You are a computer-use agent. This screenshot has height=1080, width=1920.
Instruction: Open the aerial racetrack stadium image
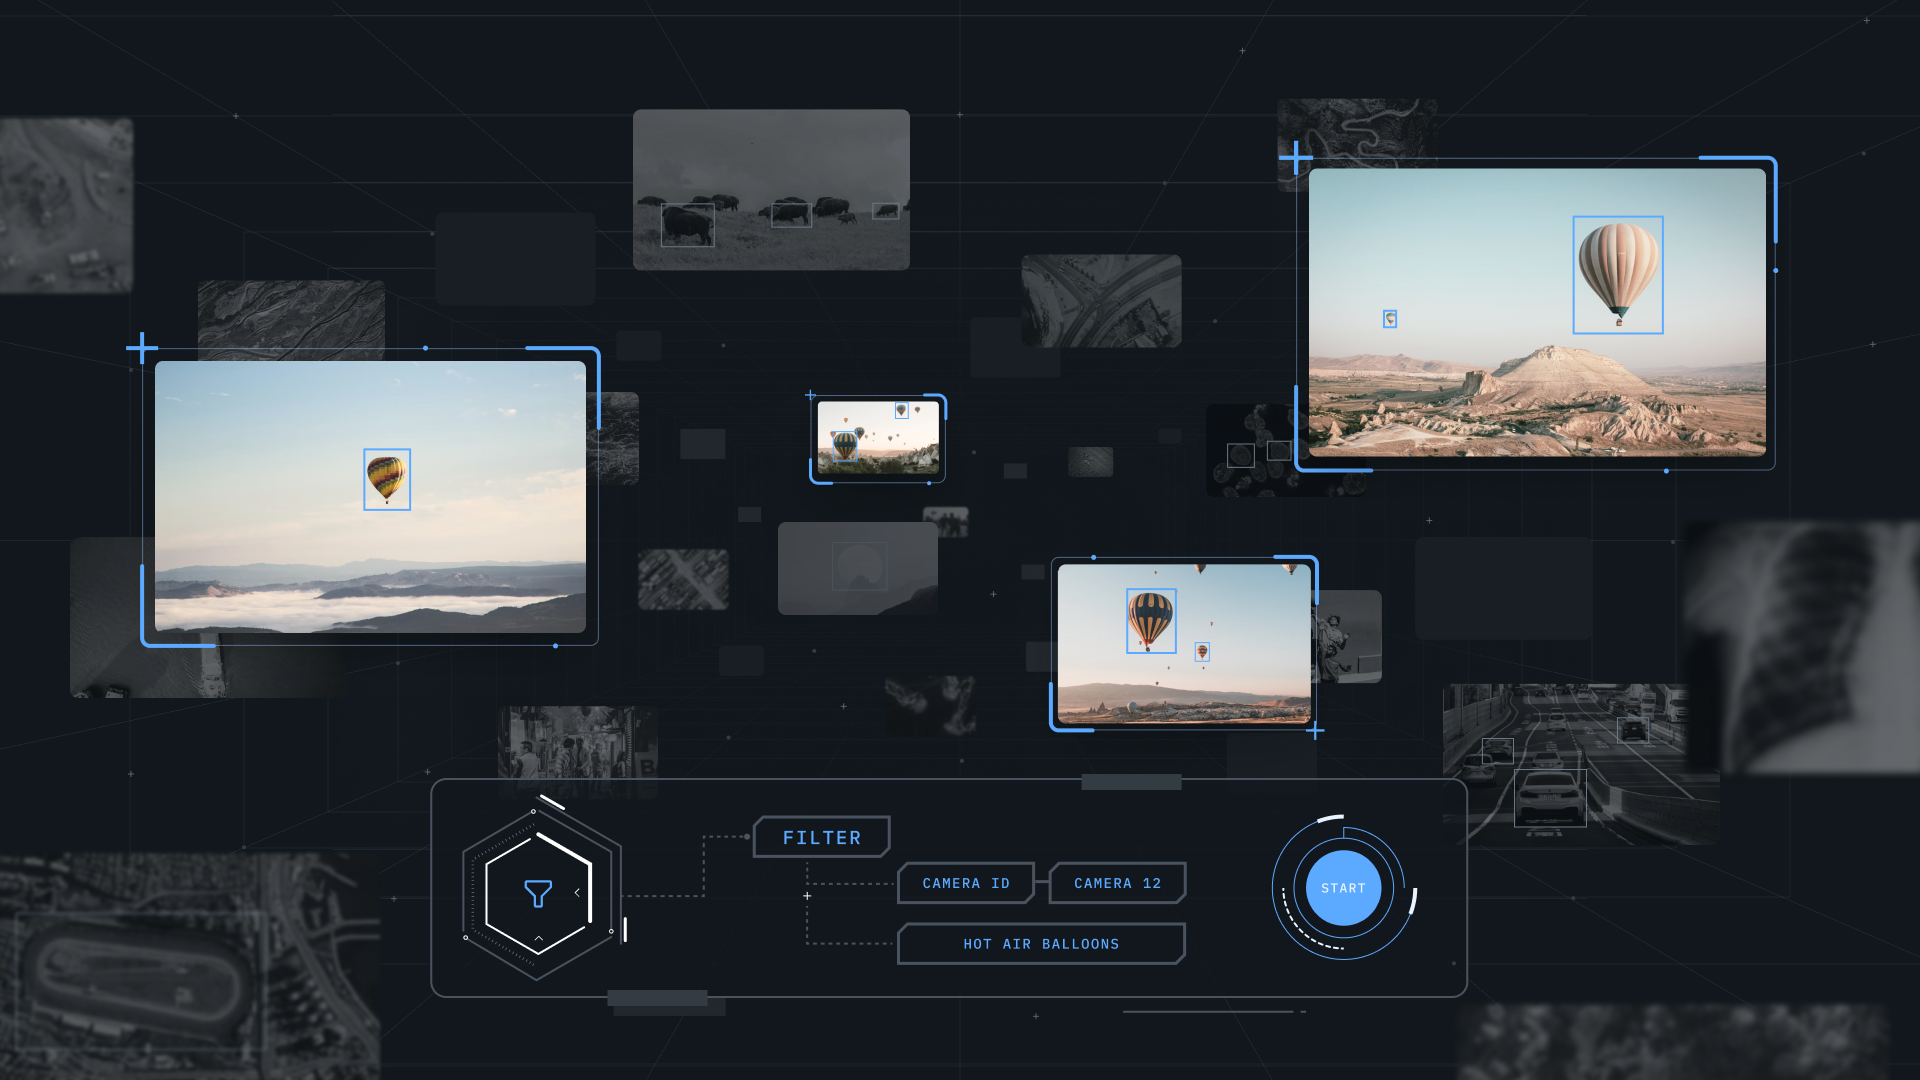pos(190,966)
